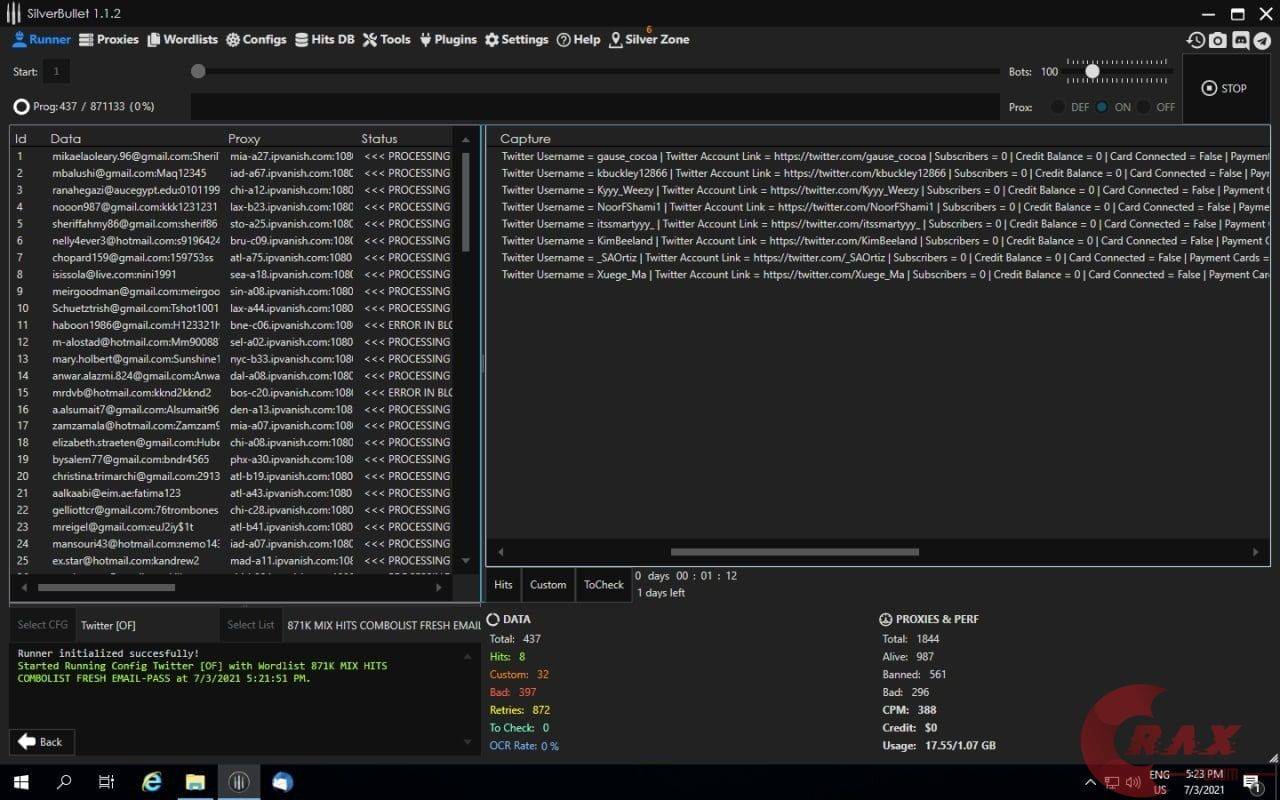Viewport: 1280px width, 800px height.
Task: Select the ON proxy mode radio button
Action: [x=1102, y=107]
